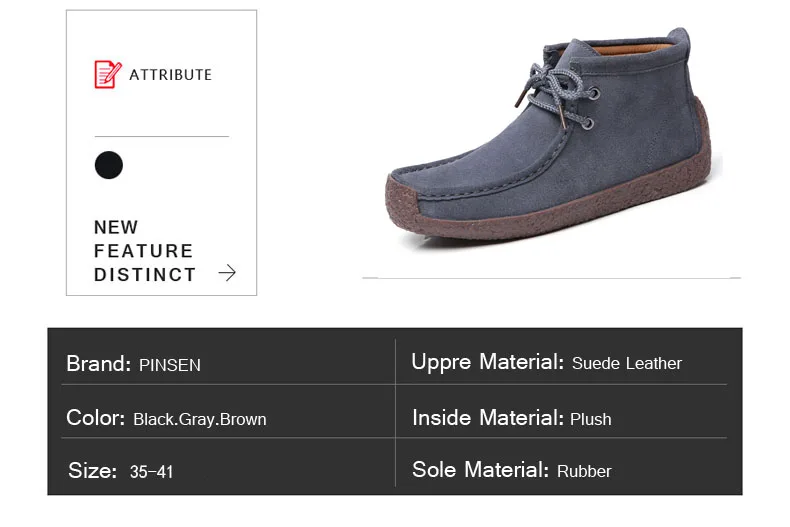This screenshot has height=527, width=790.
Task: Click the shoe's gray laces
Action: pyautogui.click(x=553, y=96)
